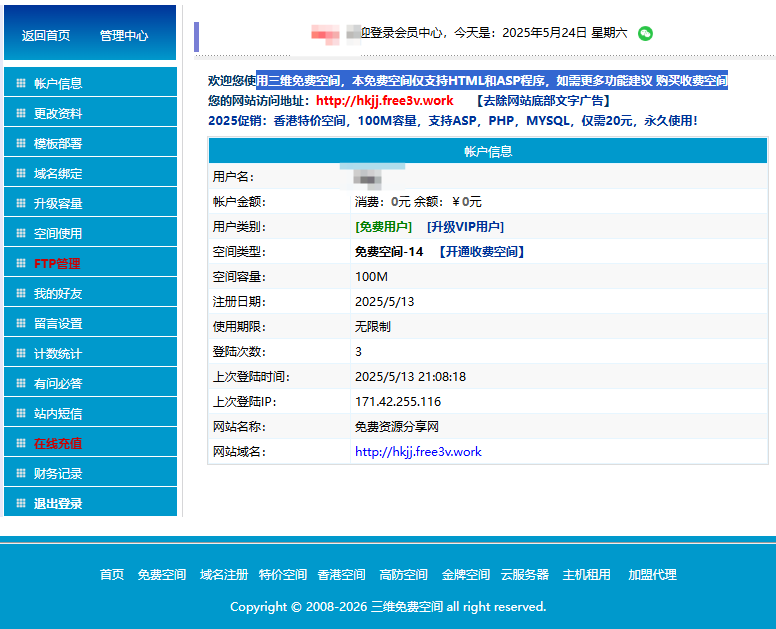Click 升级VIP用户 link
The height and width of the screenshot is (629, 776).
(465, 227)
